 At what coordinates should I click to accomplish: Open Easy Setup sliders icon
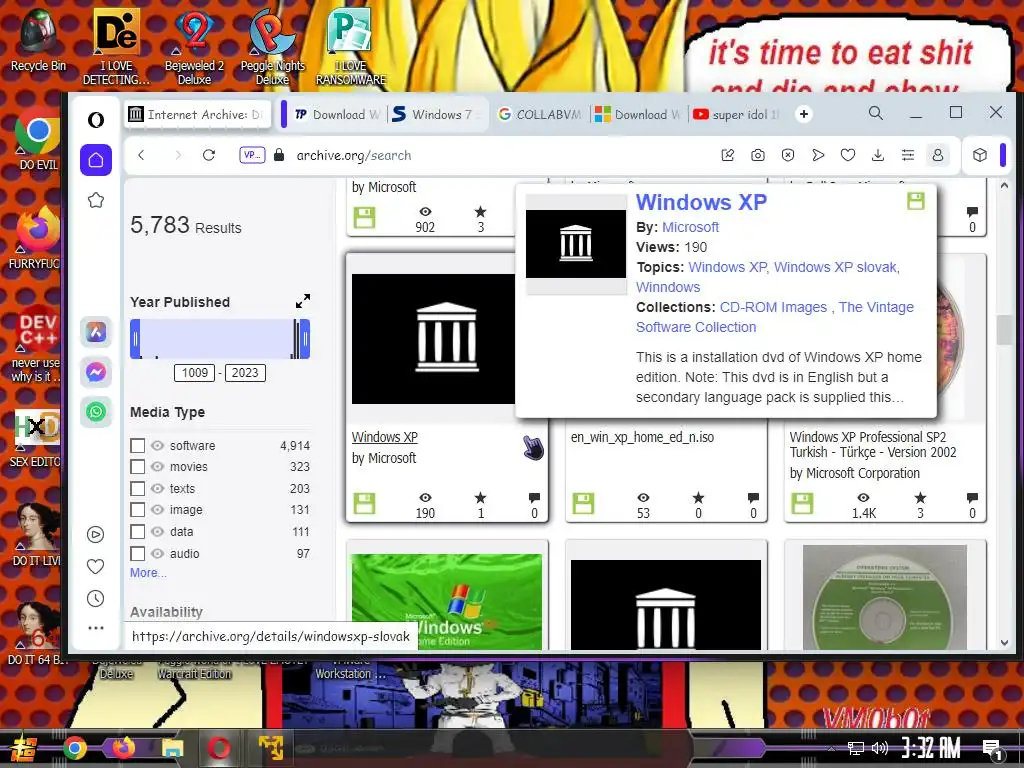[x=908, y=155]
